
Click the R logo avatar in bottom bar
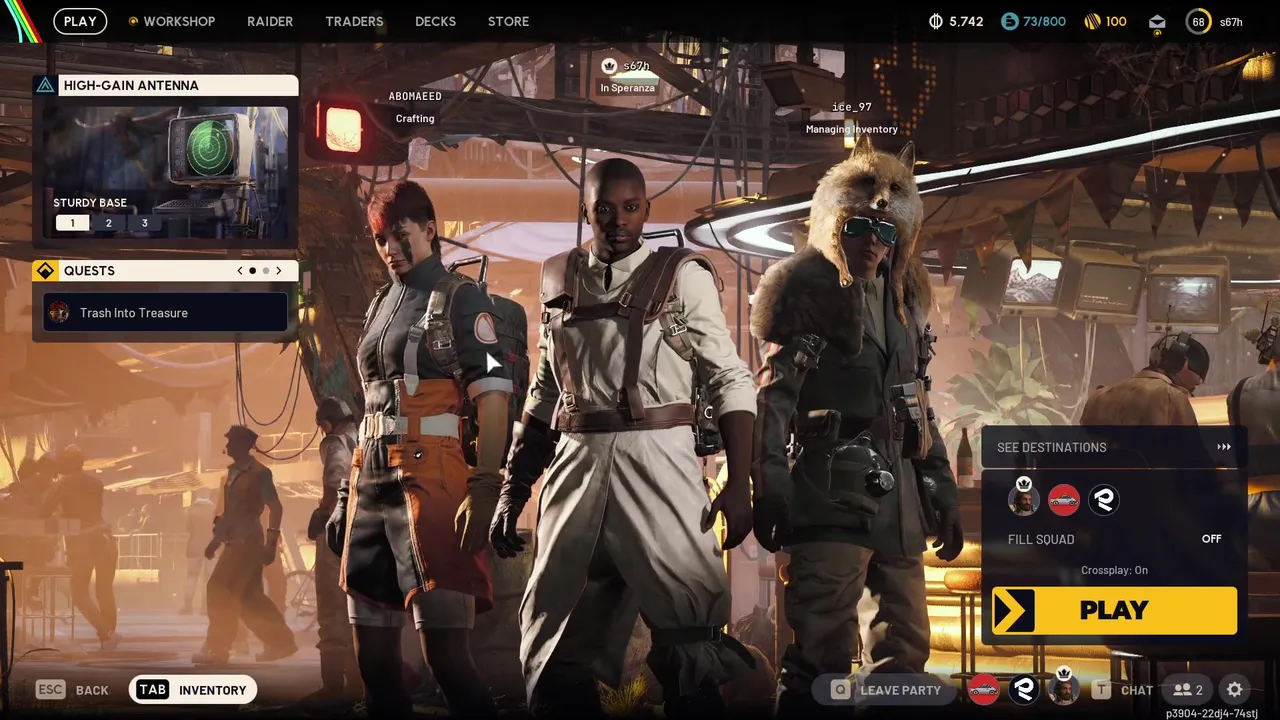tap(1023, 689)
